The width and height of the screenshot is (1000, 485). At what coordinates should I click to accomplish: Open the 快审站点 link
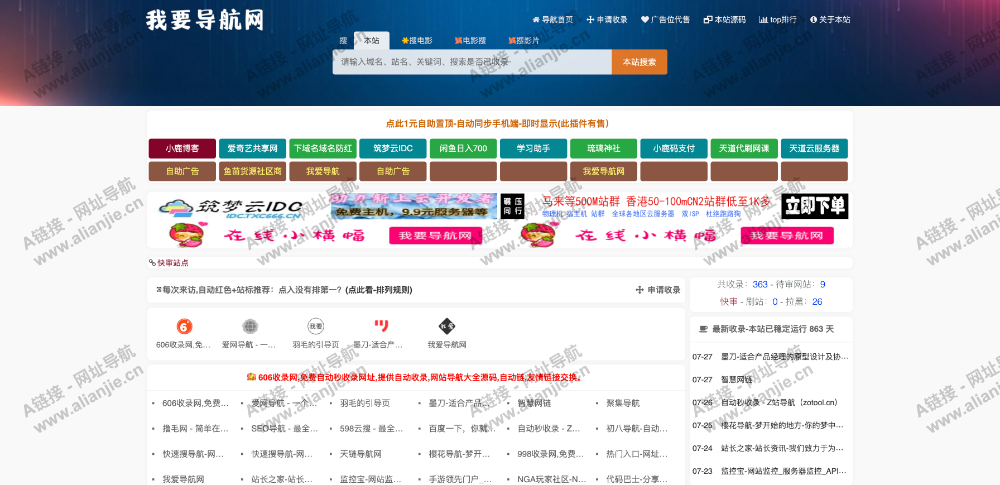(173, 262)
